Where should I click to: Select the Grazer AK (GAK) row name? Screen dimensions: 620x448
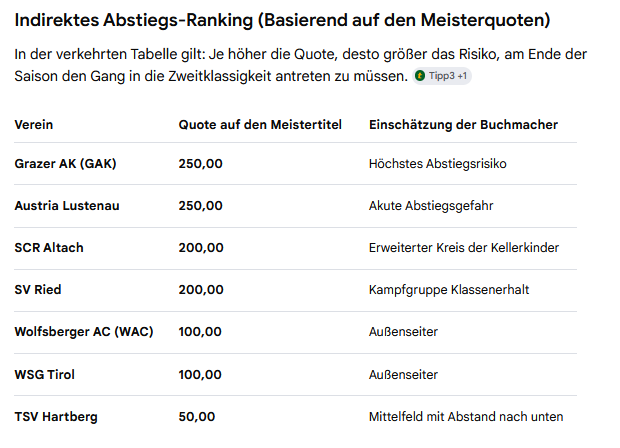coord(65,163)
